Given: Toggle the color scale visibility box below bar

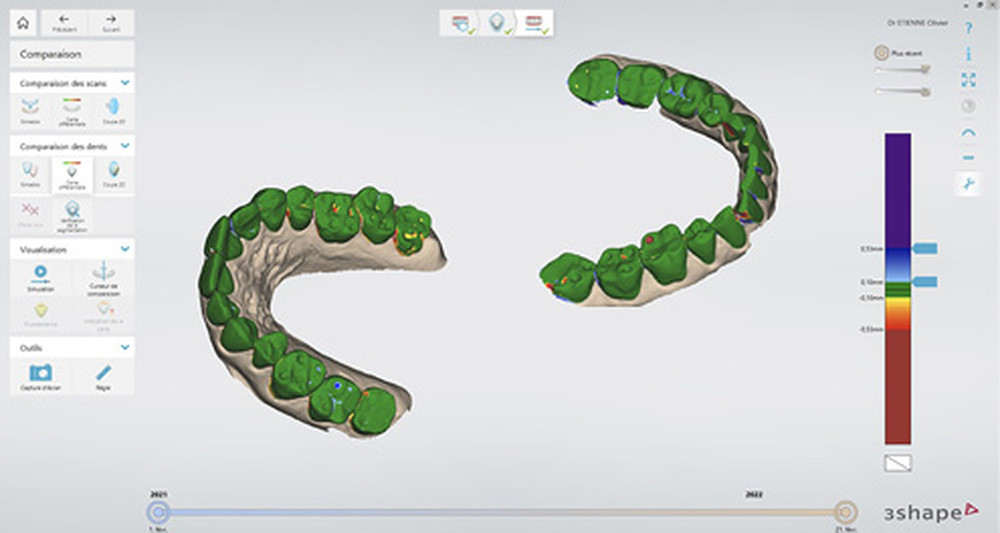Looking at the screenshot, I should tap(897, 463).
